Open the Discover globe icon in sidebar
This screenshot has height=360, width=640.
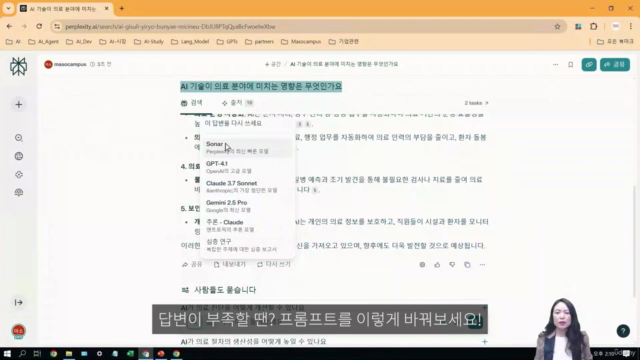(18, 156)
